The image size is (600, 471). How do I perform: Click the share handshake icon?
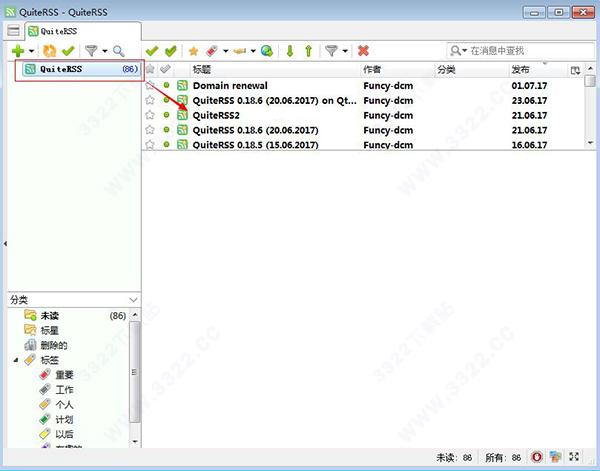240,51
